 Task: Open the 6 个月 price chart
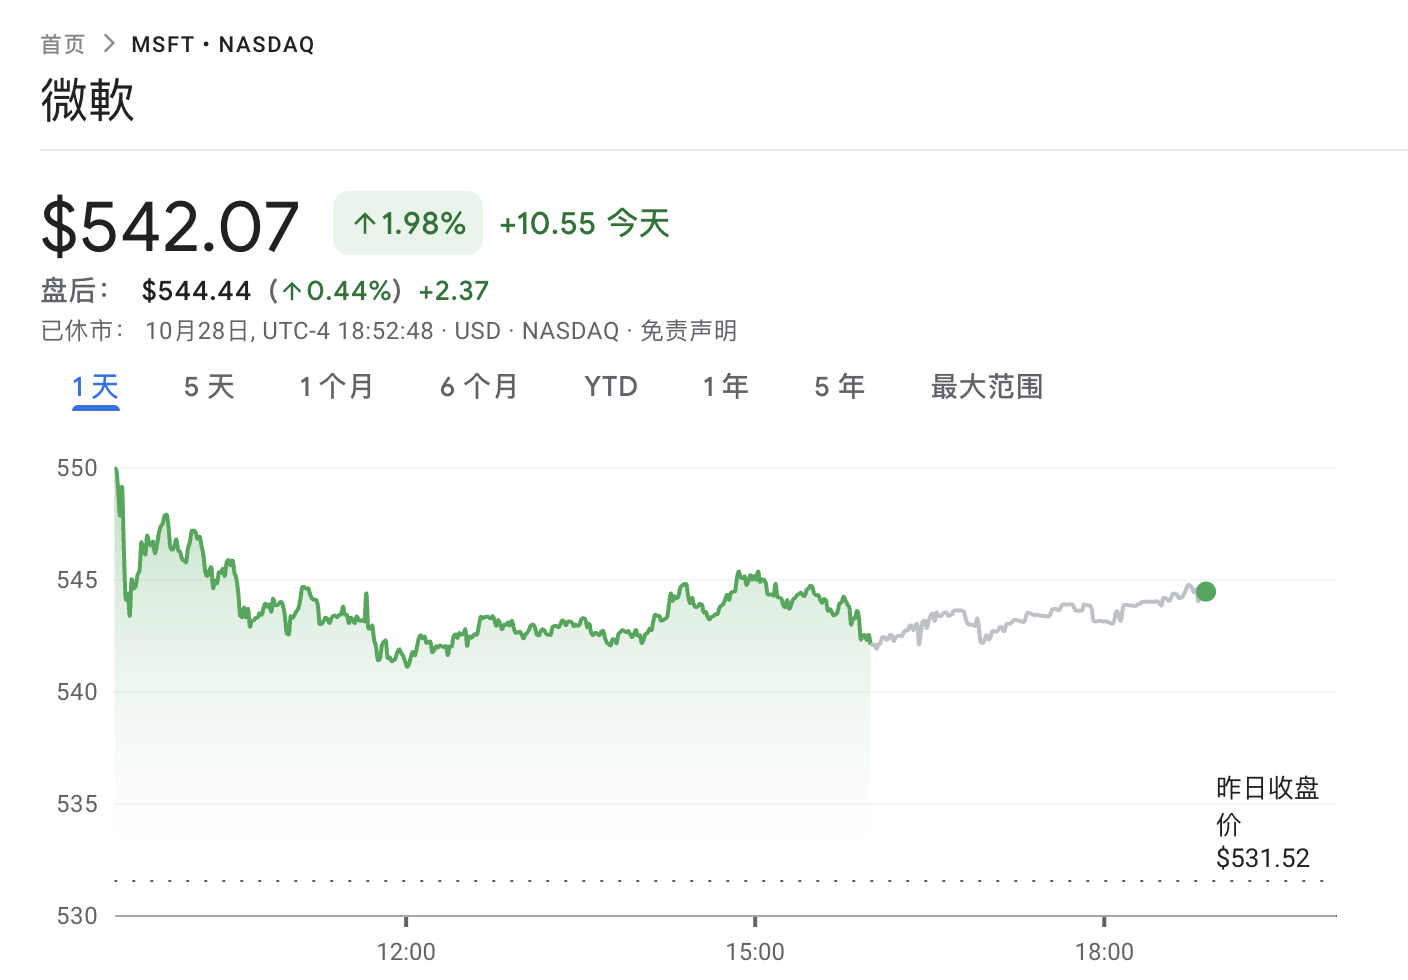click(x=479, y=387)
